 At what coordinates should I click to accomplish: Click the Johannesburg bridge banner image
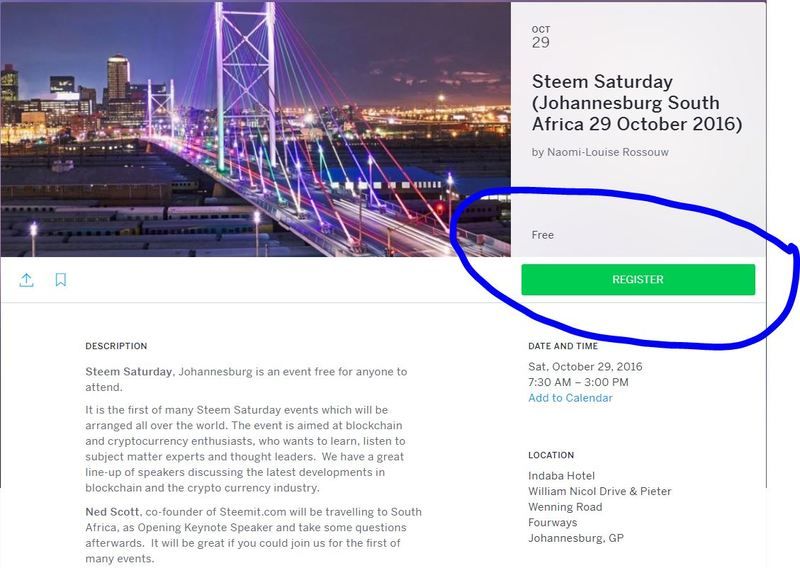tap(255, 128)
